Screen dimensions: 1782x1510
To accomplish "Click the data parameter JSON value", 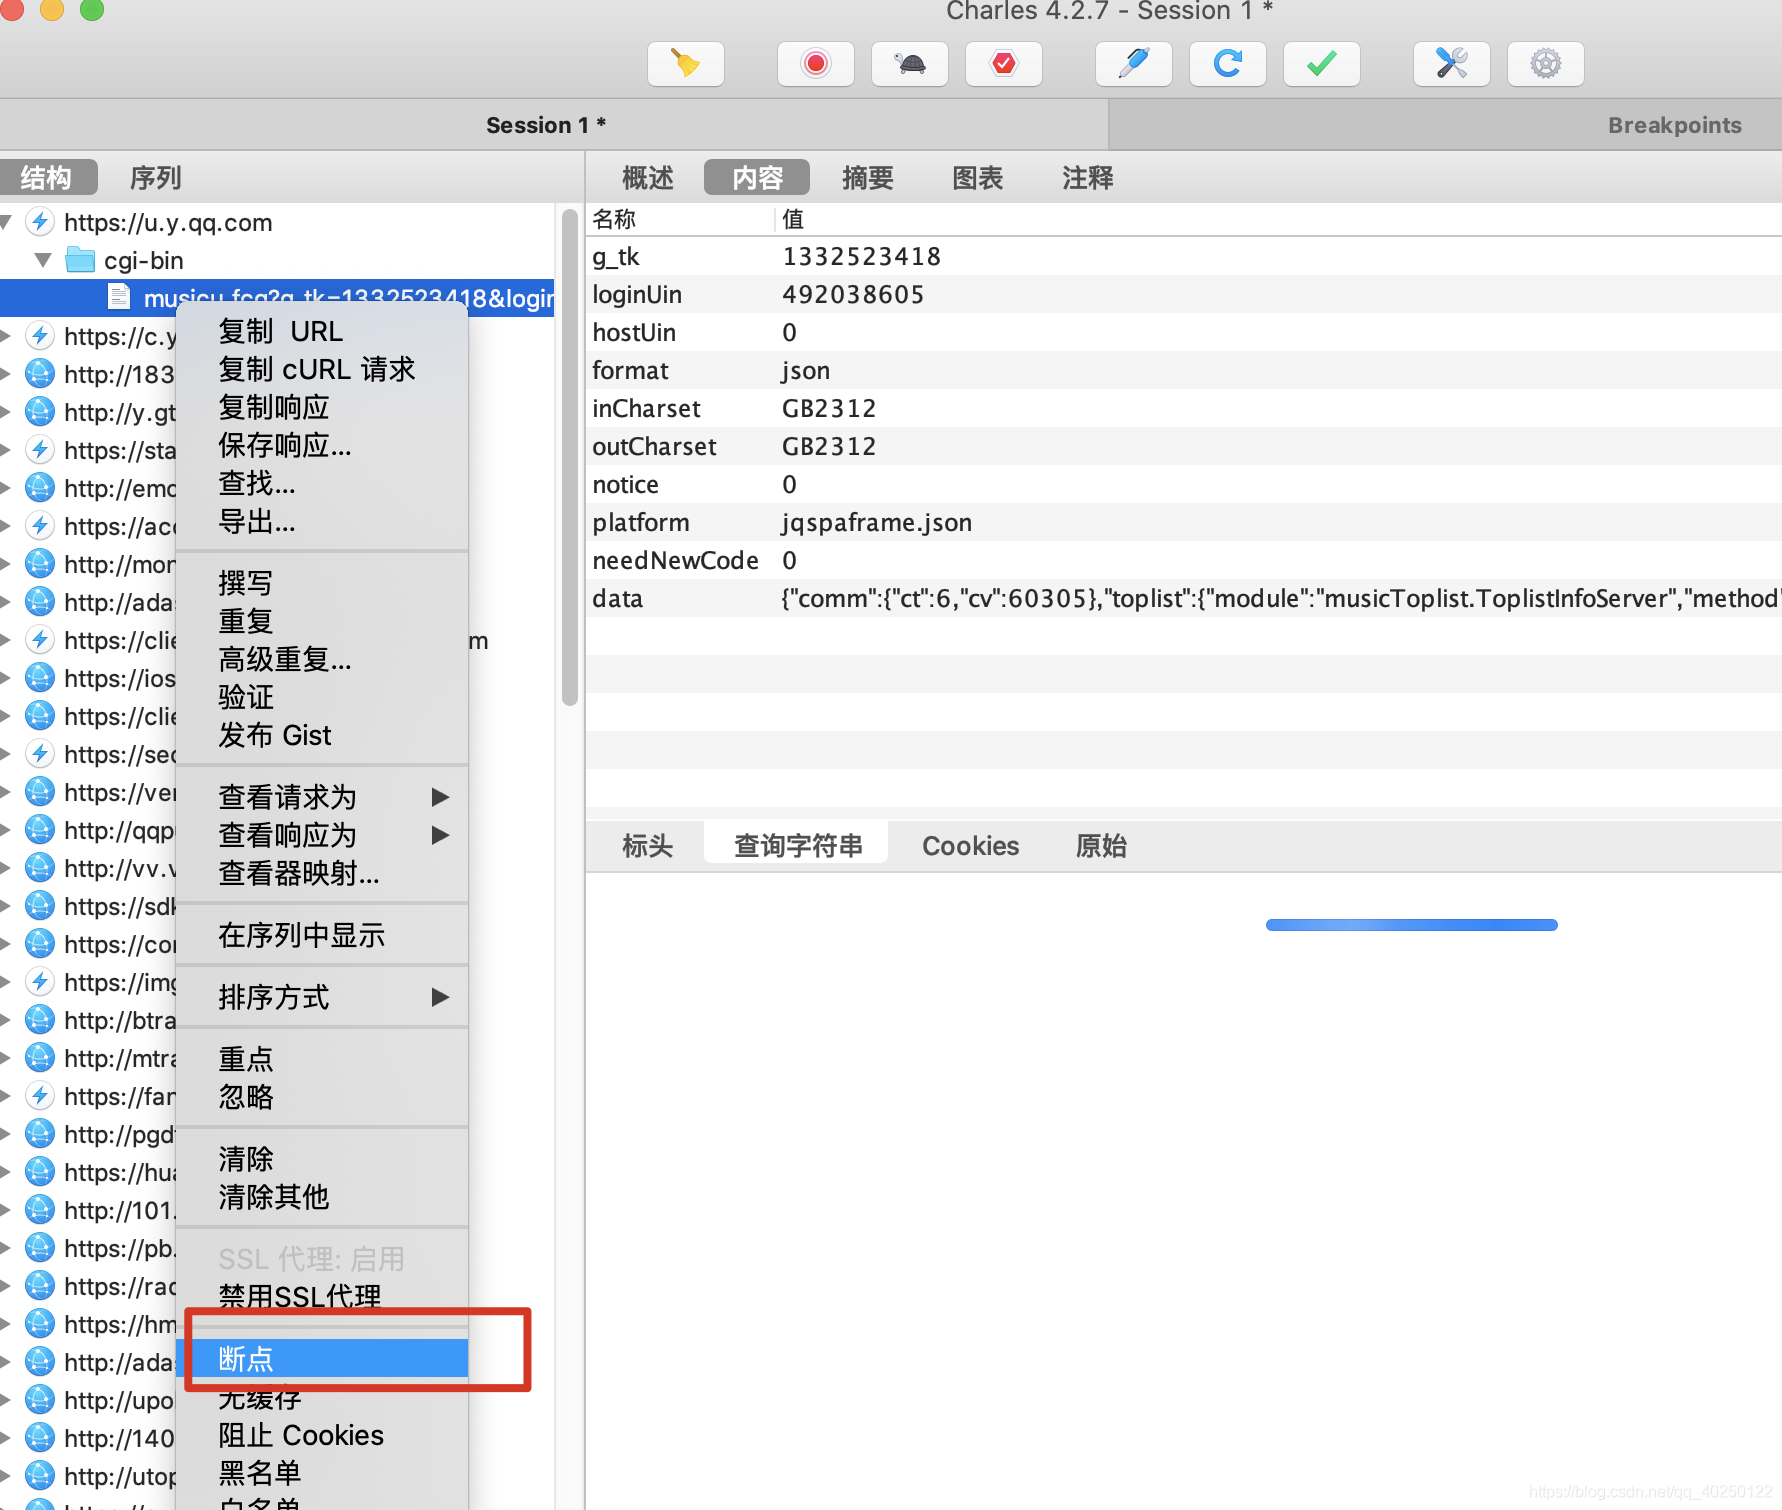I will 1281,599.
